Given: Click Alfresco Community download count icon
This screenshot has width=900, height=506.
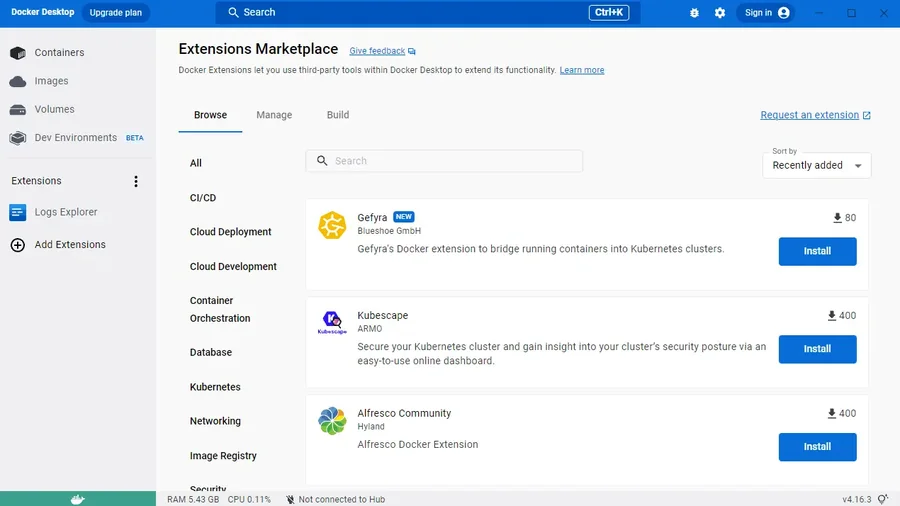Looking at the screenshot, I should tap(832, 414).
